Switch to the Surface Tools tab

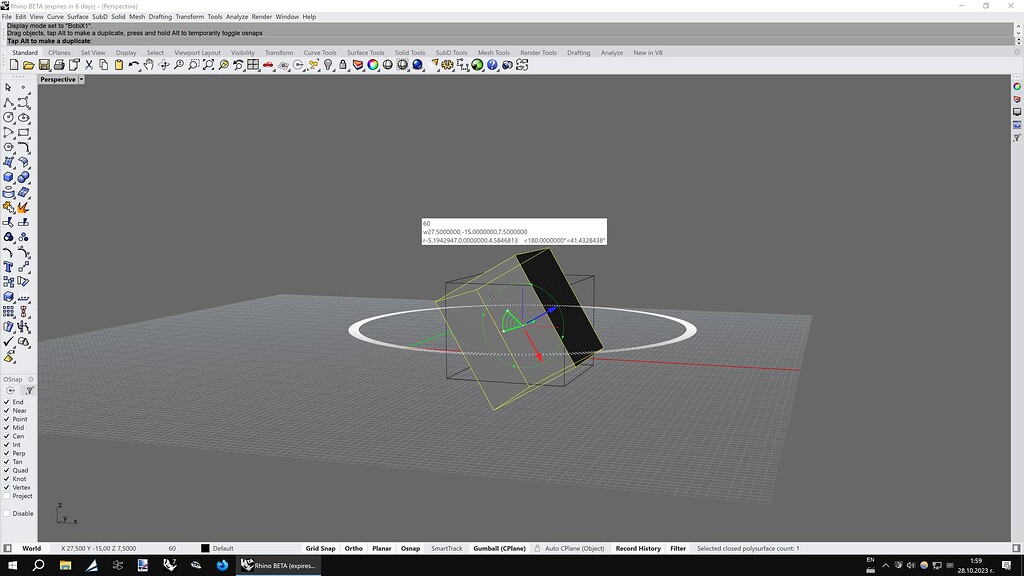365,52
